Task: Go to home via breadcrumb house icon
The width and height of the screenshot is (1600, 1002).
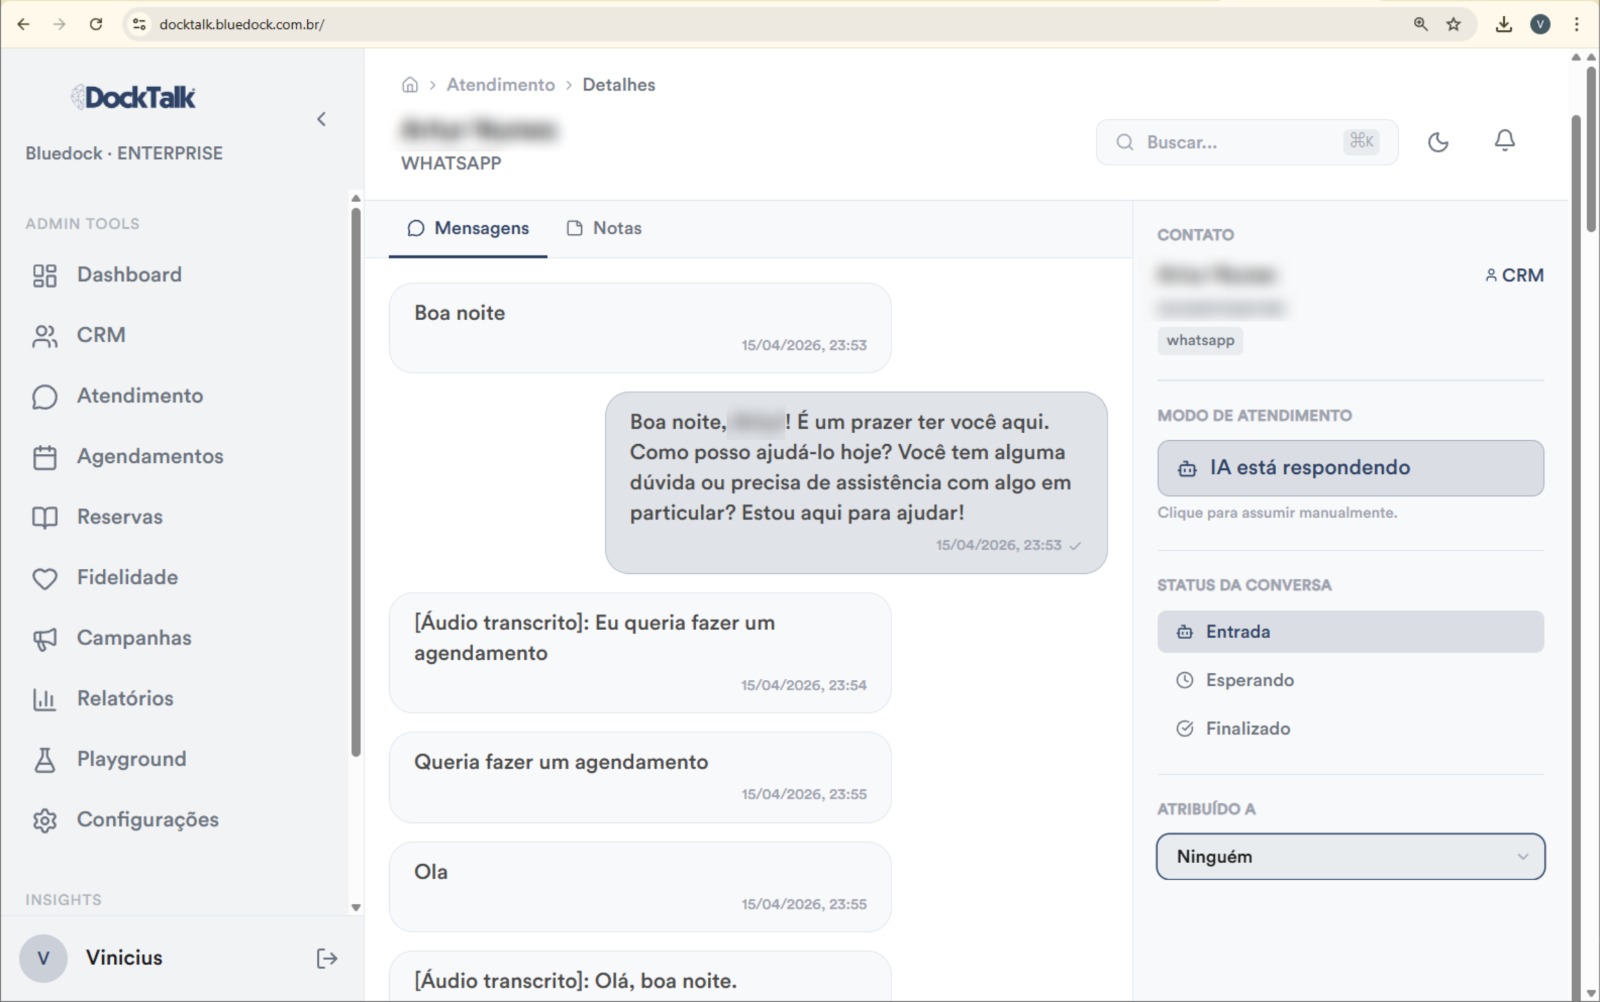Action: point(410,85)
